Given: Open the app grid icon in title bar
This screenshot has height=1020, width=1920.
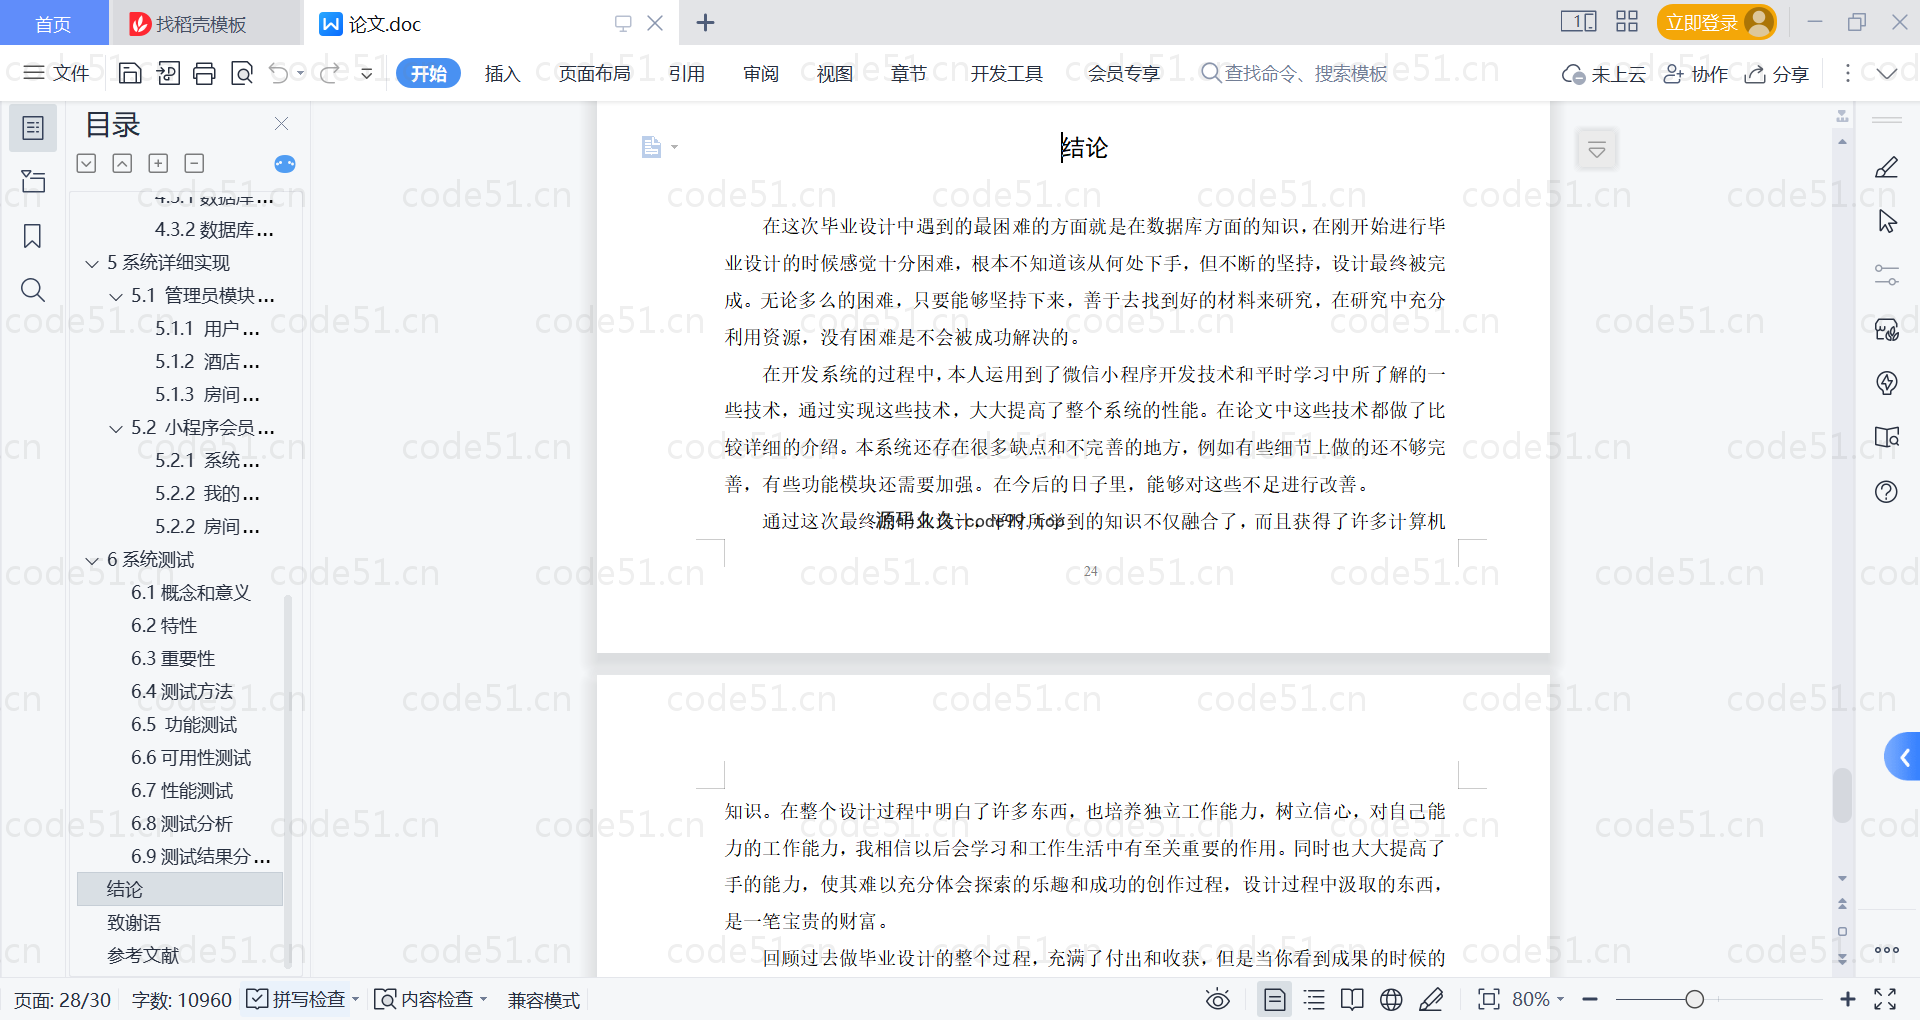Looking at the screenshot, I should click(1627, 22).
